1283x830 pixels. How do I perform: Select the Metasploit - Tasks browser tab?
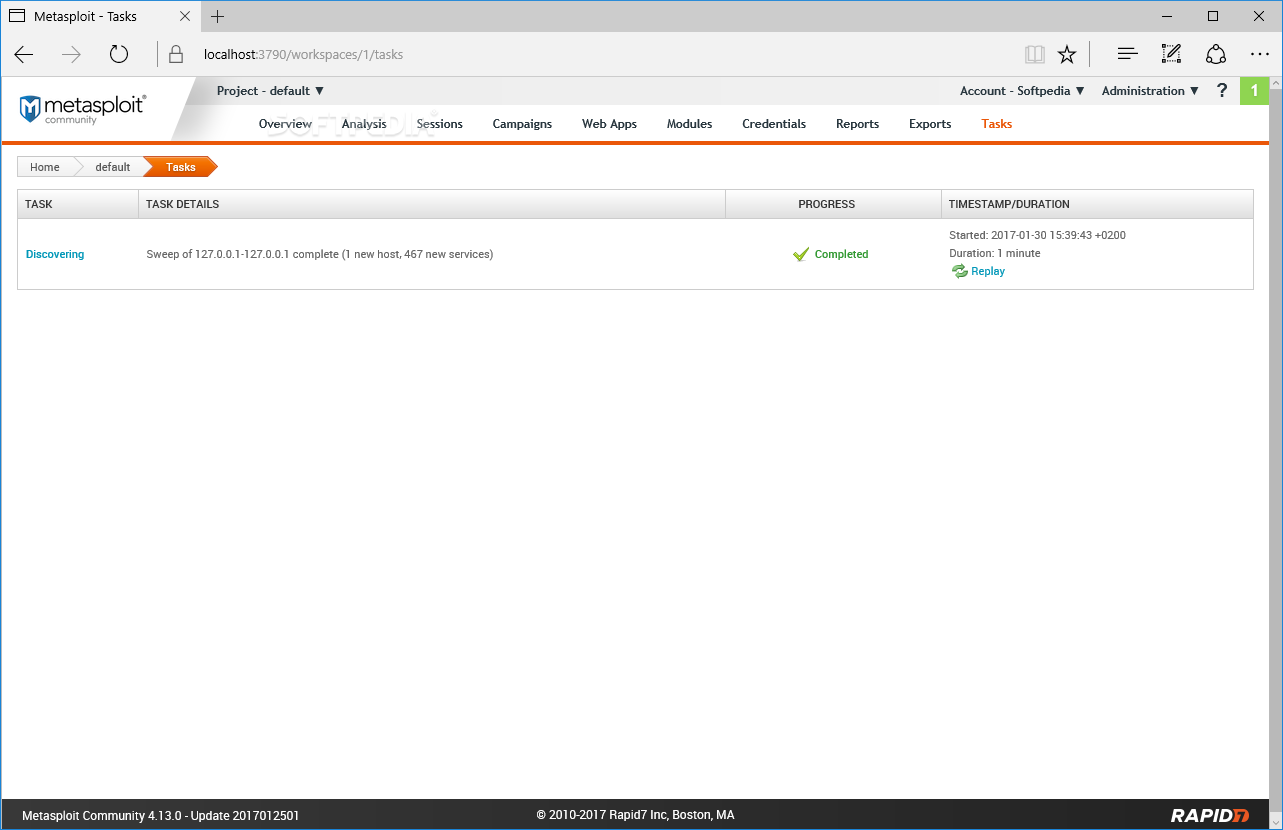(x=100, y=16)
